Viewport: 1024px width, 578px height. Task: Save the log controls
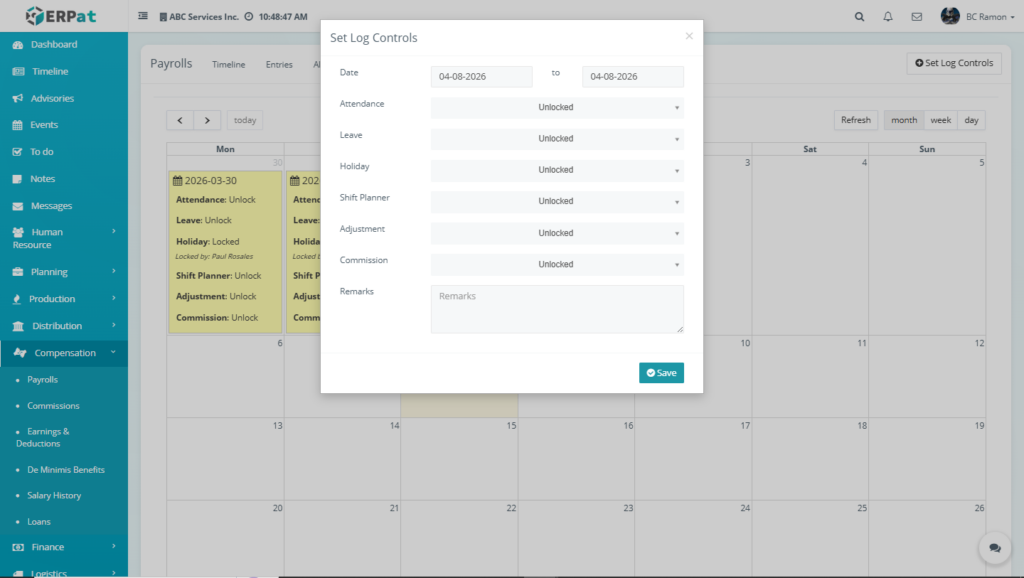click(661, 373)
